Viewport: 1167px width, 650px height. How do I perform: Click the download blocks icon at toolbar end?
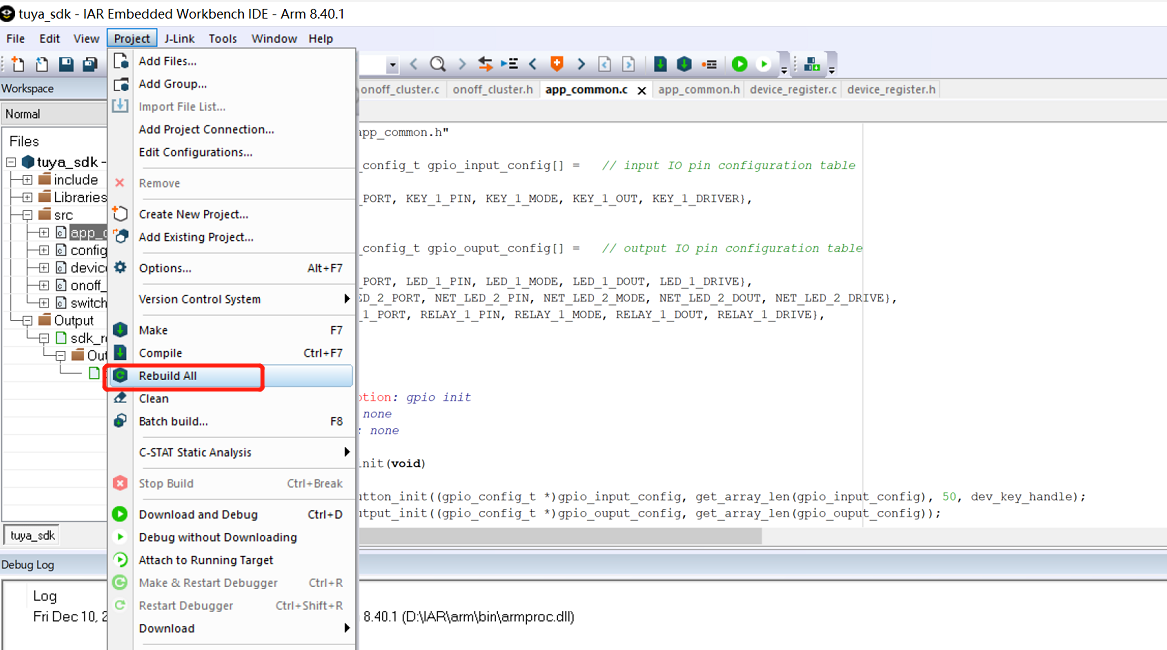coord(812,65)
